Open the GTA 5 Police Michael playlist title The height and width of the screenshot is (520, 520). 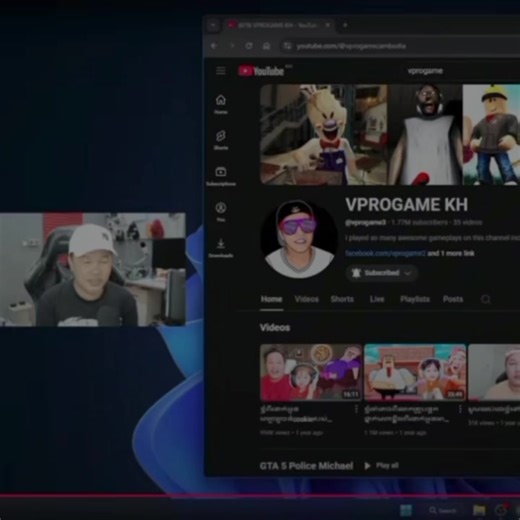pos(306,466)
